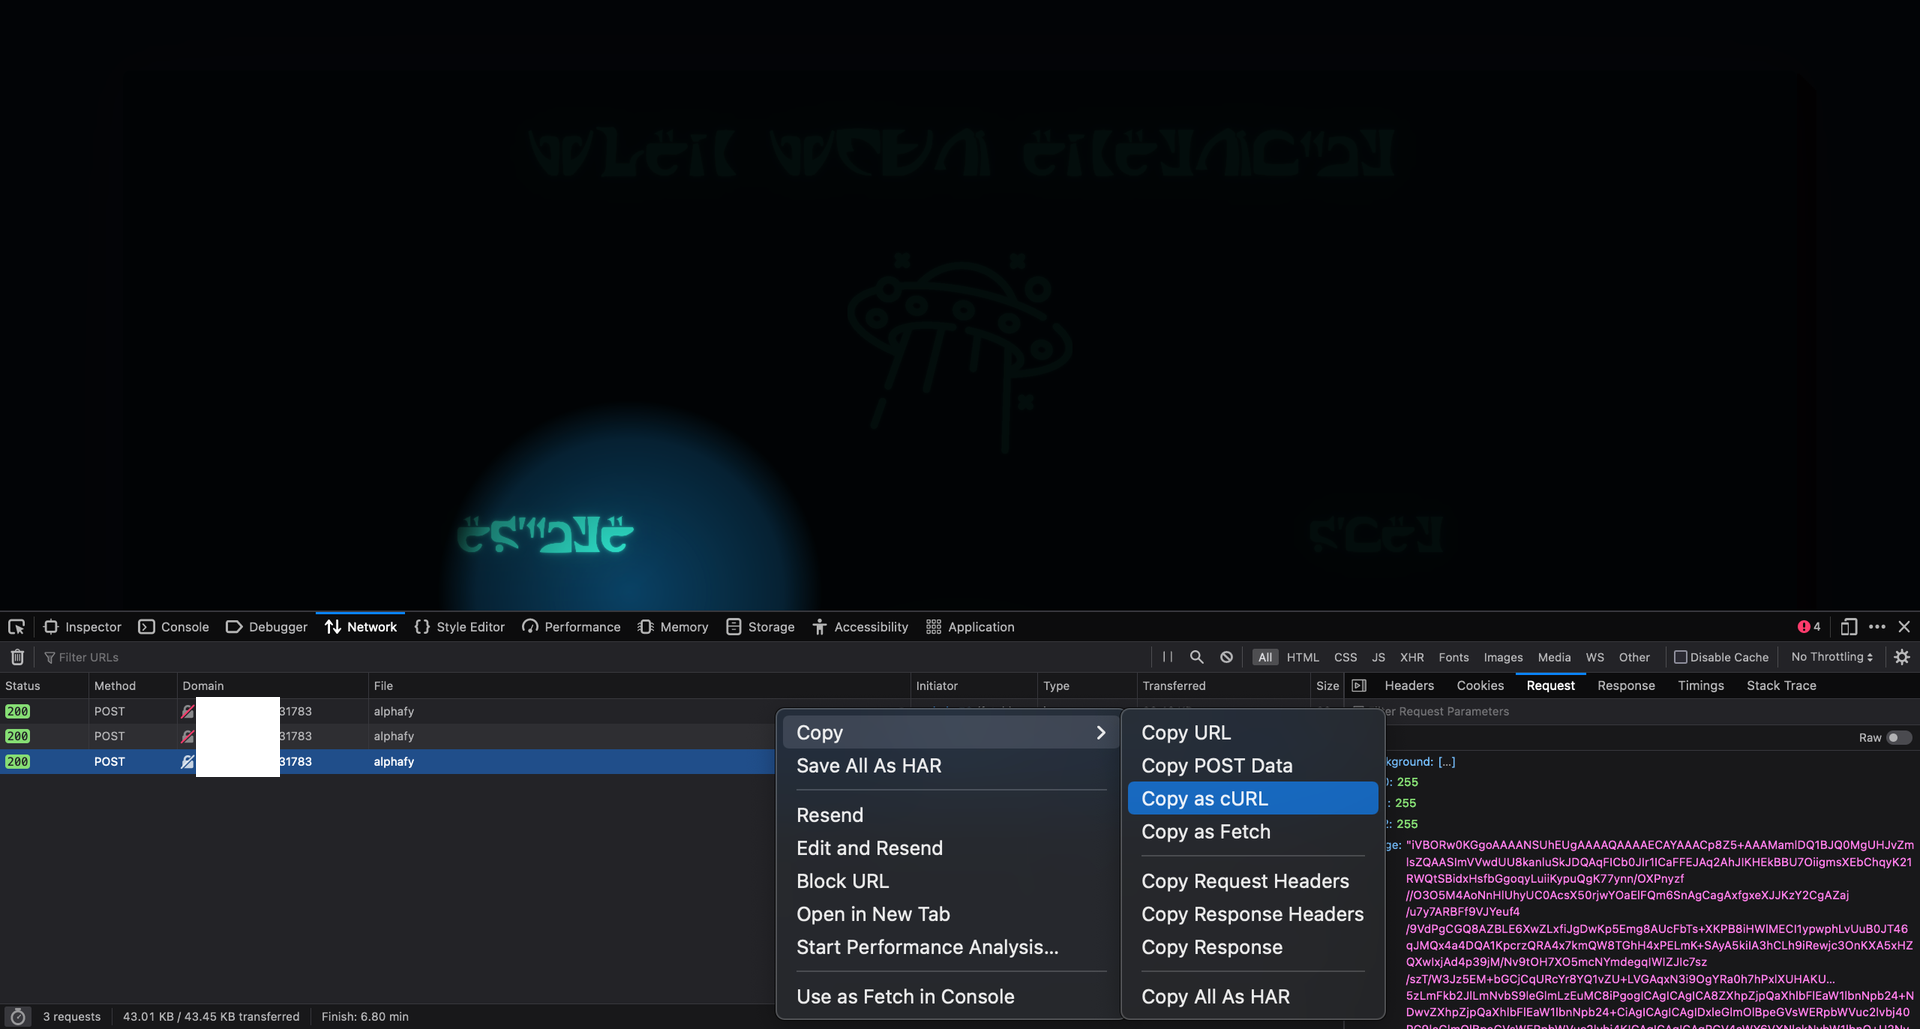Filter requests by HTML

(1303, 657)
